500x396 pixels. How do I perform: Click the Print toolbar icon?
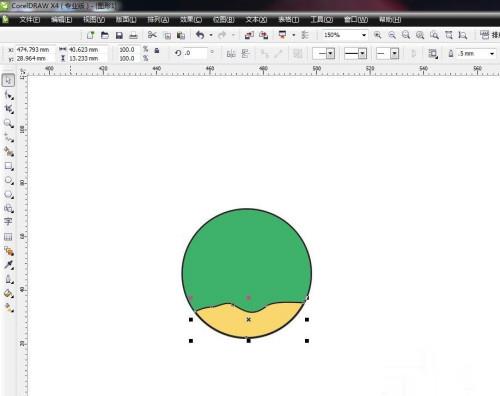click(133, 35)
